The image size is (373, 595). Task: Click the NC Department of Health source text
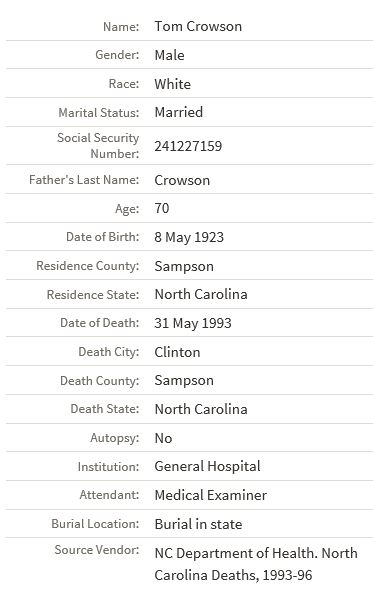[256, 564]
